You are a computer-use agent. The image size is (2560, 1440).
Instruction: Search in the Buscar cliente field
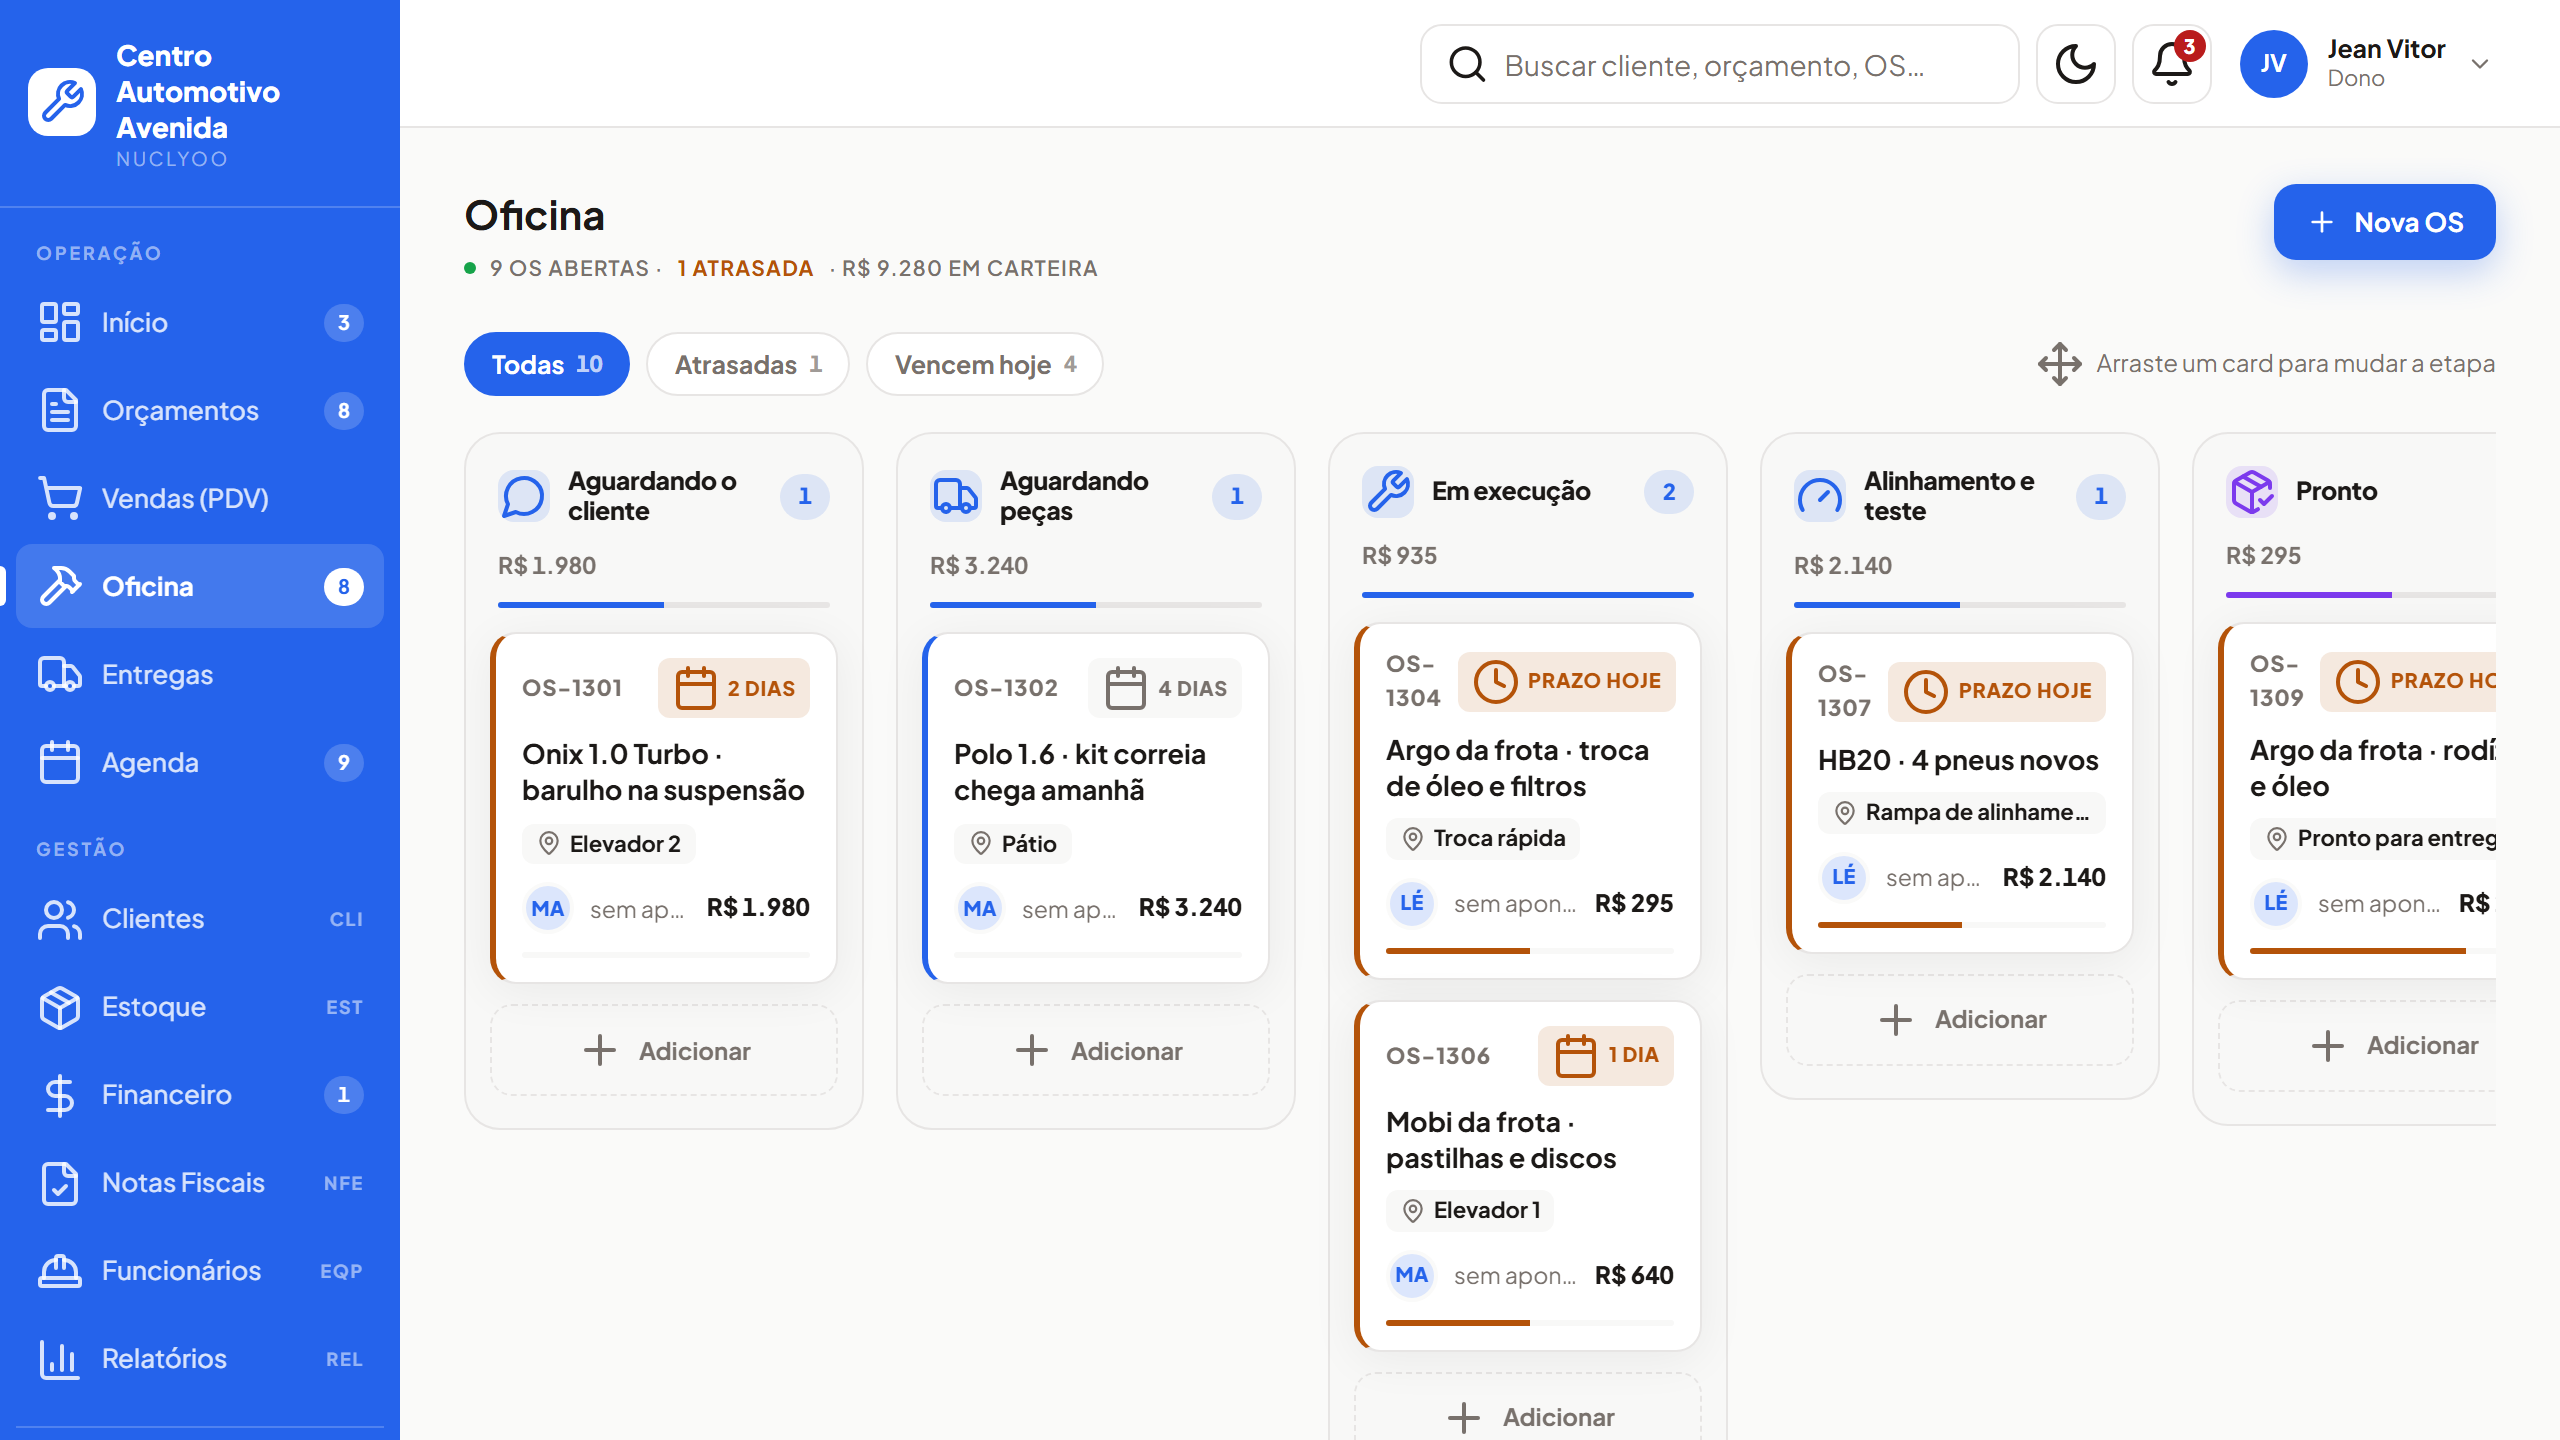[1719, 64]
